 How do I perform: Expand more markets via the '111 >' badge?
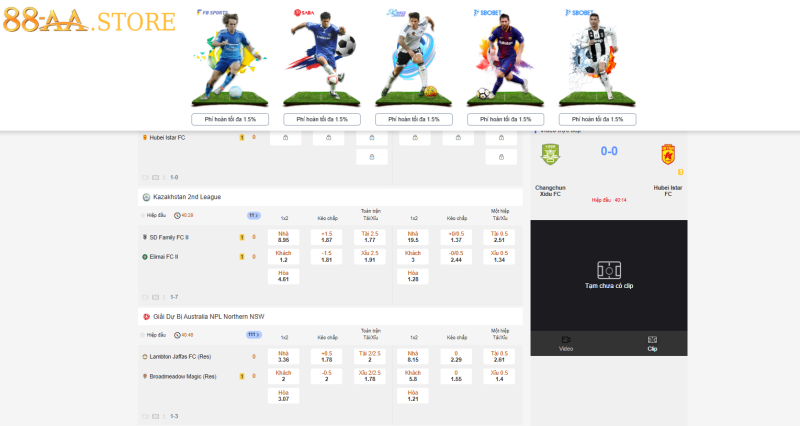(254, 335)
